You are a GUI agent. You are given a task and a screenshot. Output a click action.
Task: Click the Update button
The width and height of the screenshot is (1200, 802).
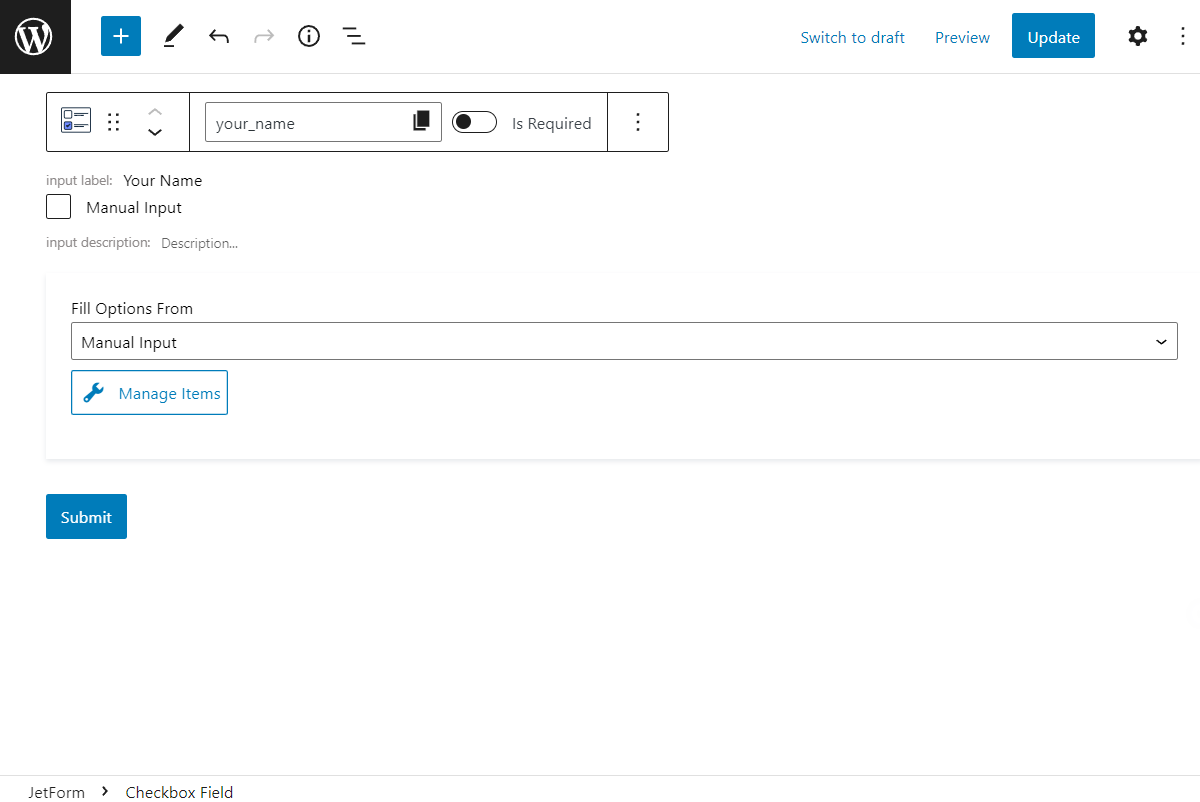(x=1053, y=36)
